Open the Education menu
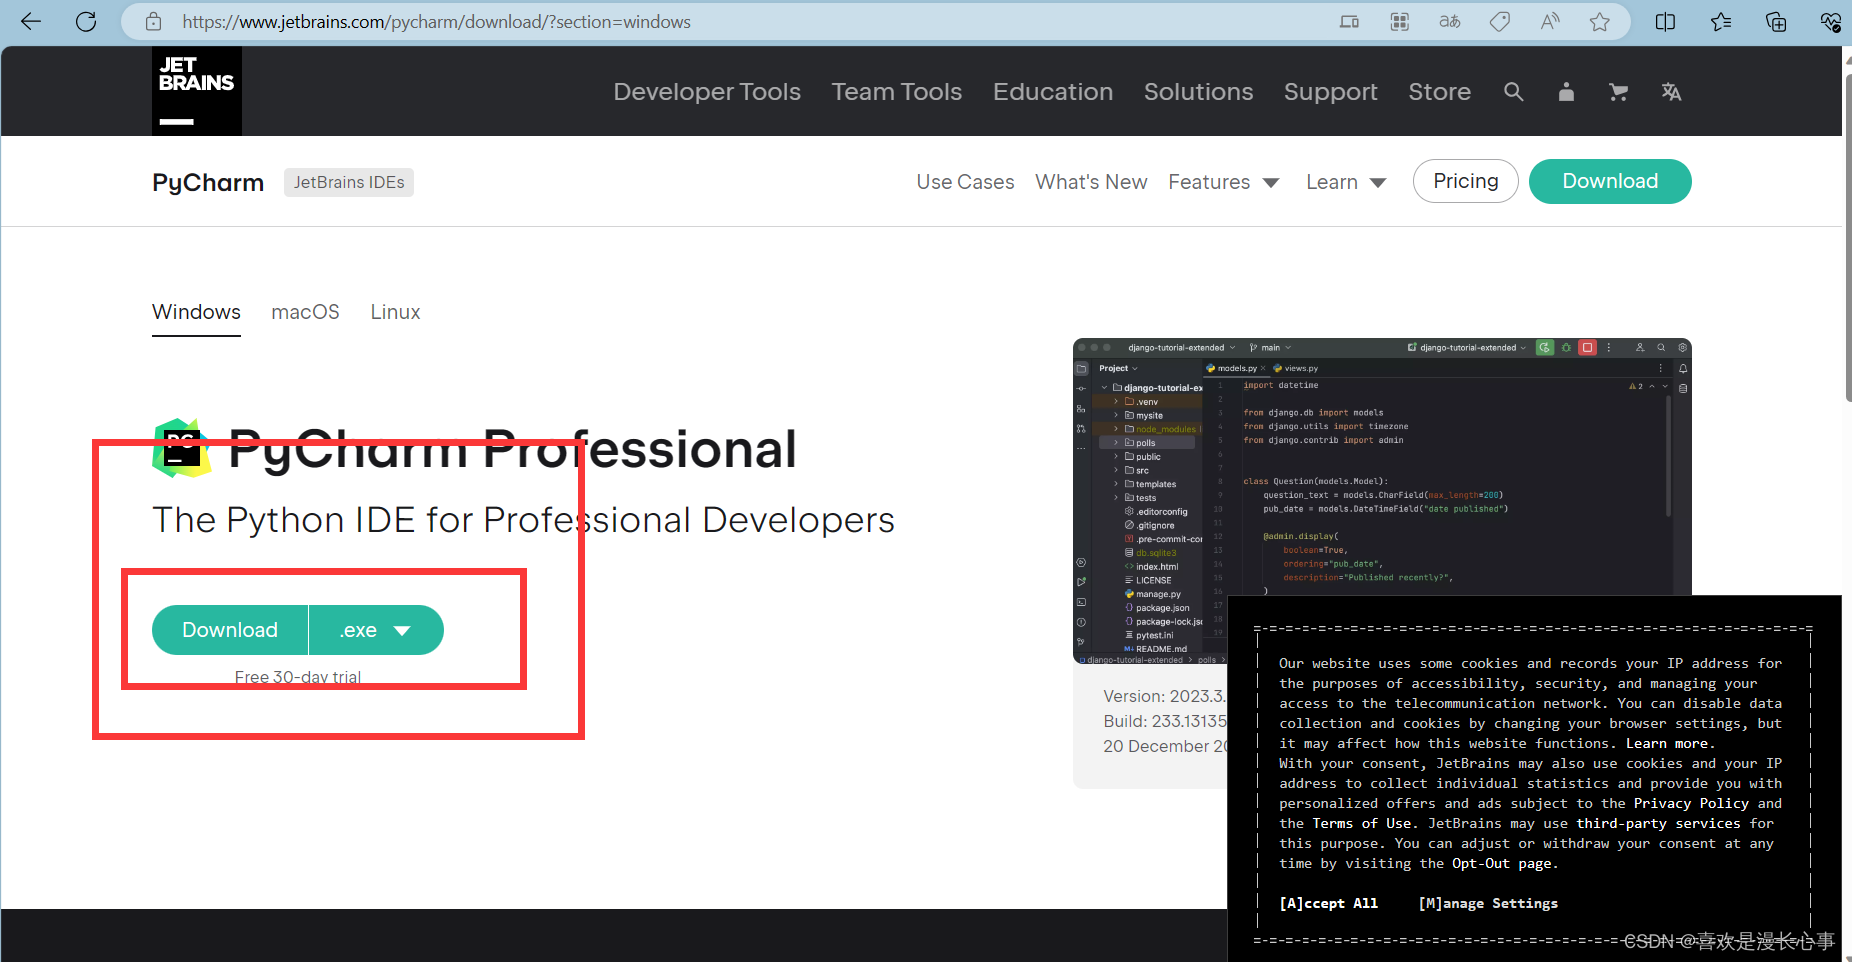1852x962 pixels. point(1053,92)
